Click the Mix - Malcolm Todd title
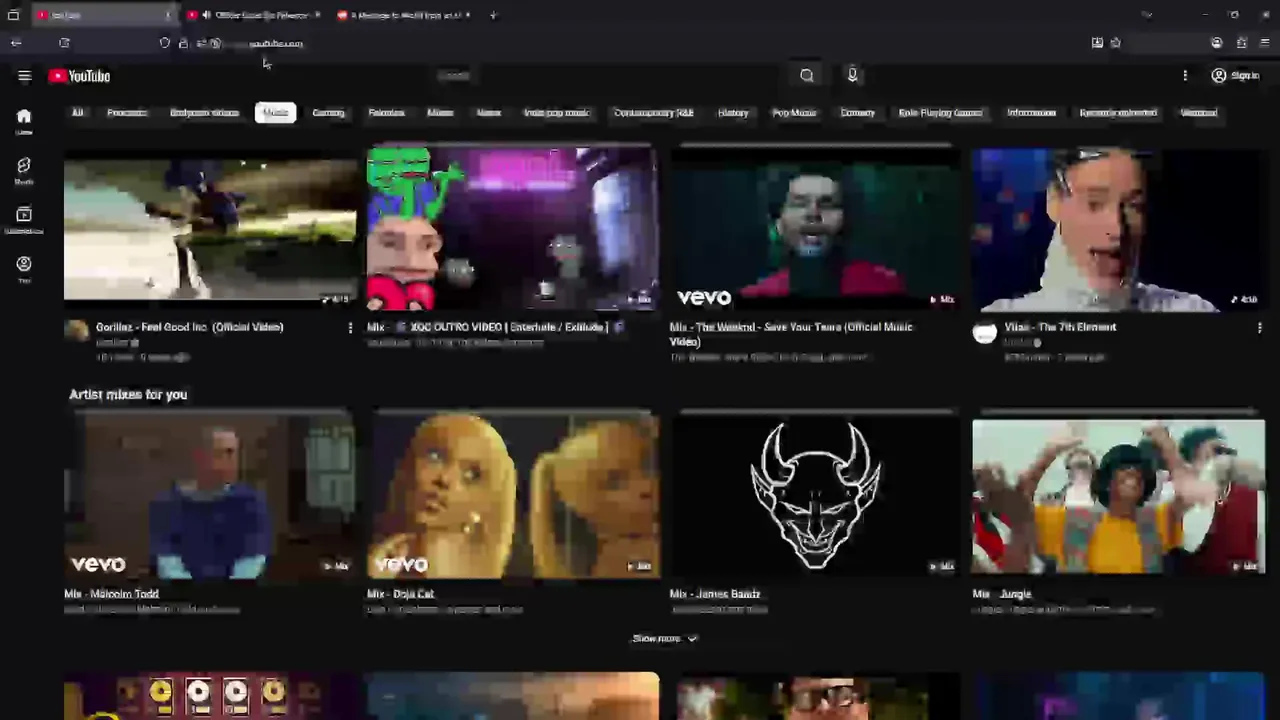 pyautogui.click(x=111, y=594)
